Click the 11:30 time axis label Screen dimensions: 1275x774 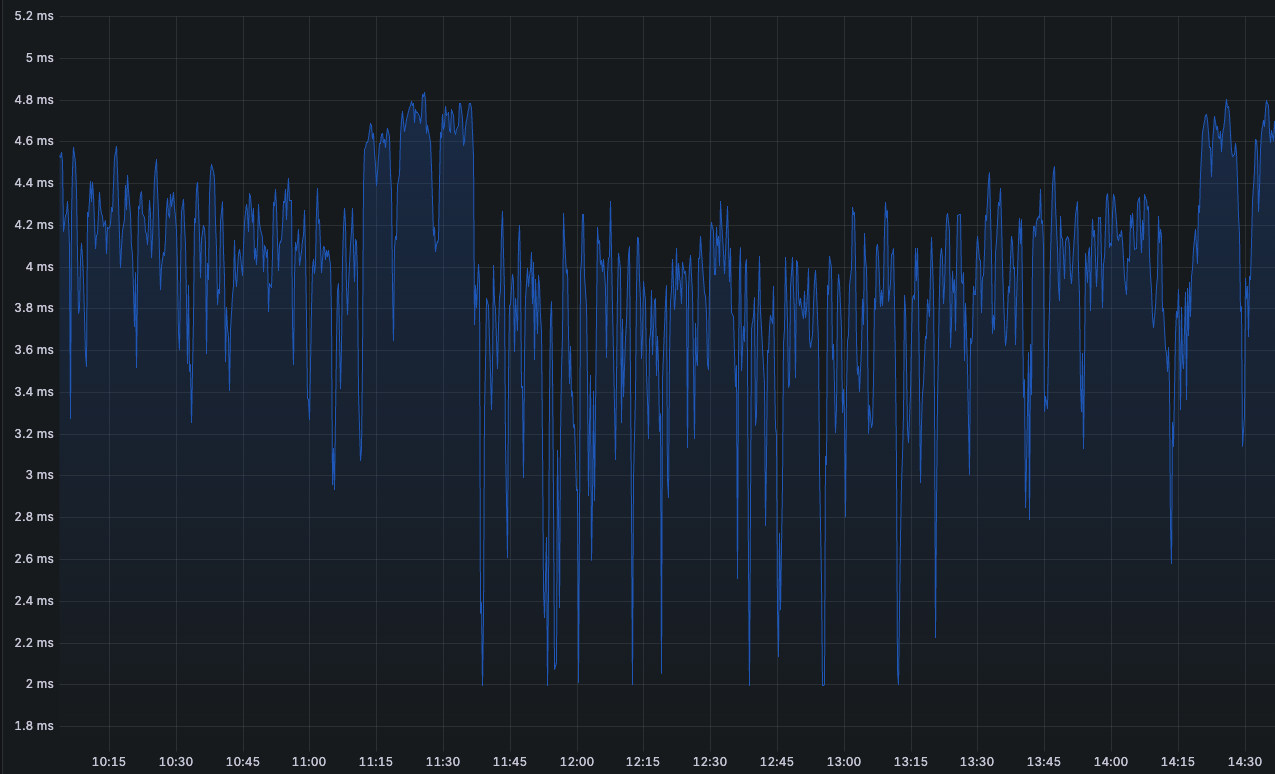[443, 762]
